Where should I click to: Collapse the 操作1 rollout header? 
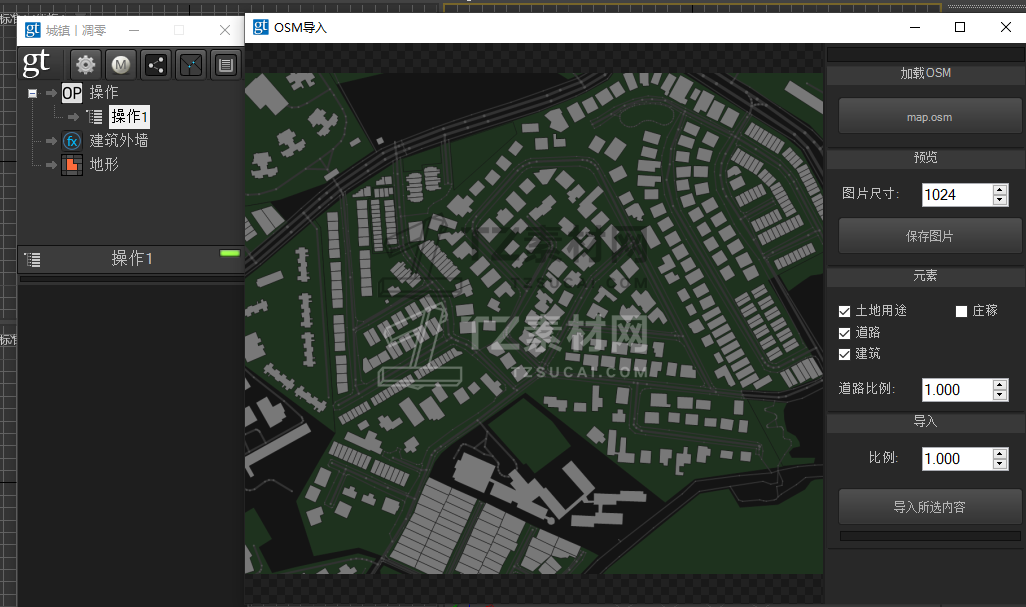click(x=132, y=259)
